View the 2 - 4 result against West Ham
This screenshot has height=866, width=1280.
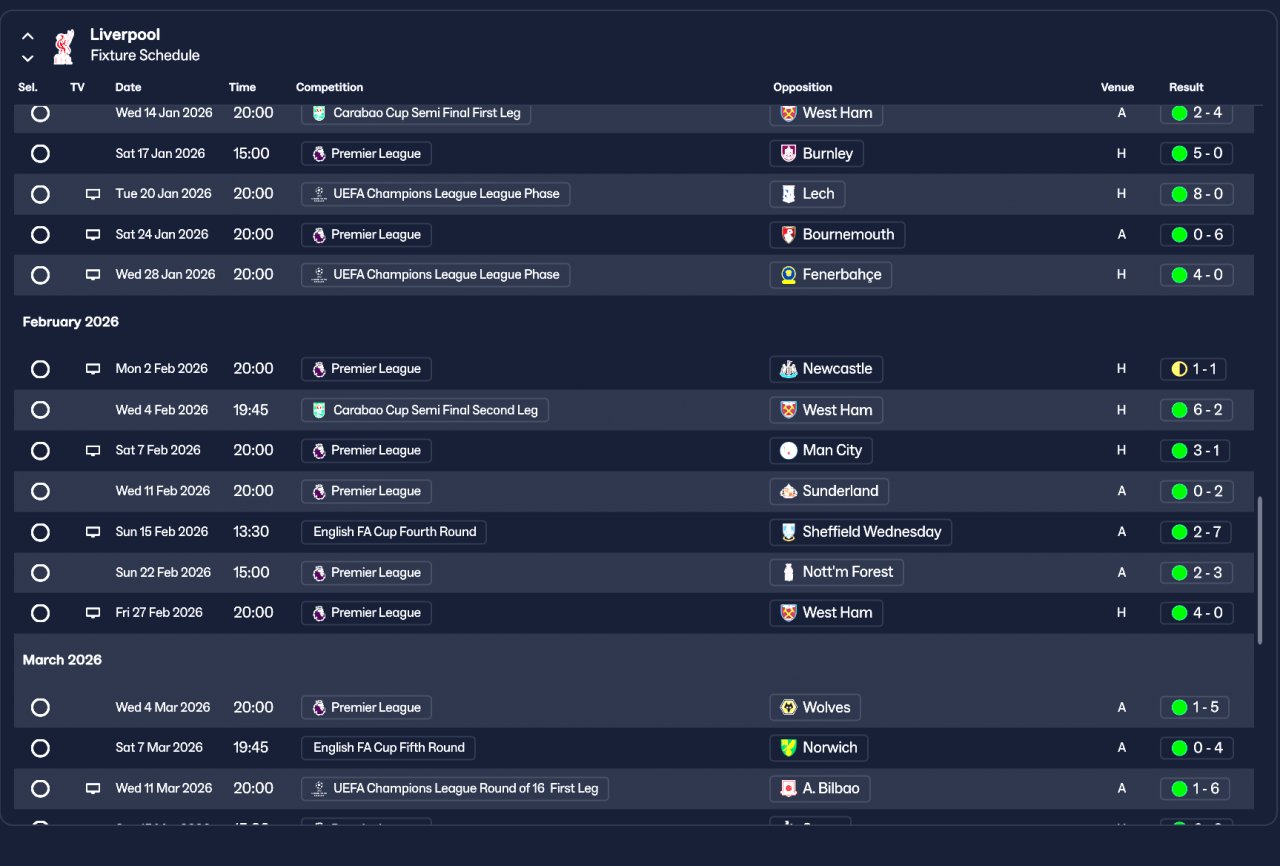coord(1197,113)
